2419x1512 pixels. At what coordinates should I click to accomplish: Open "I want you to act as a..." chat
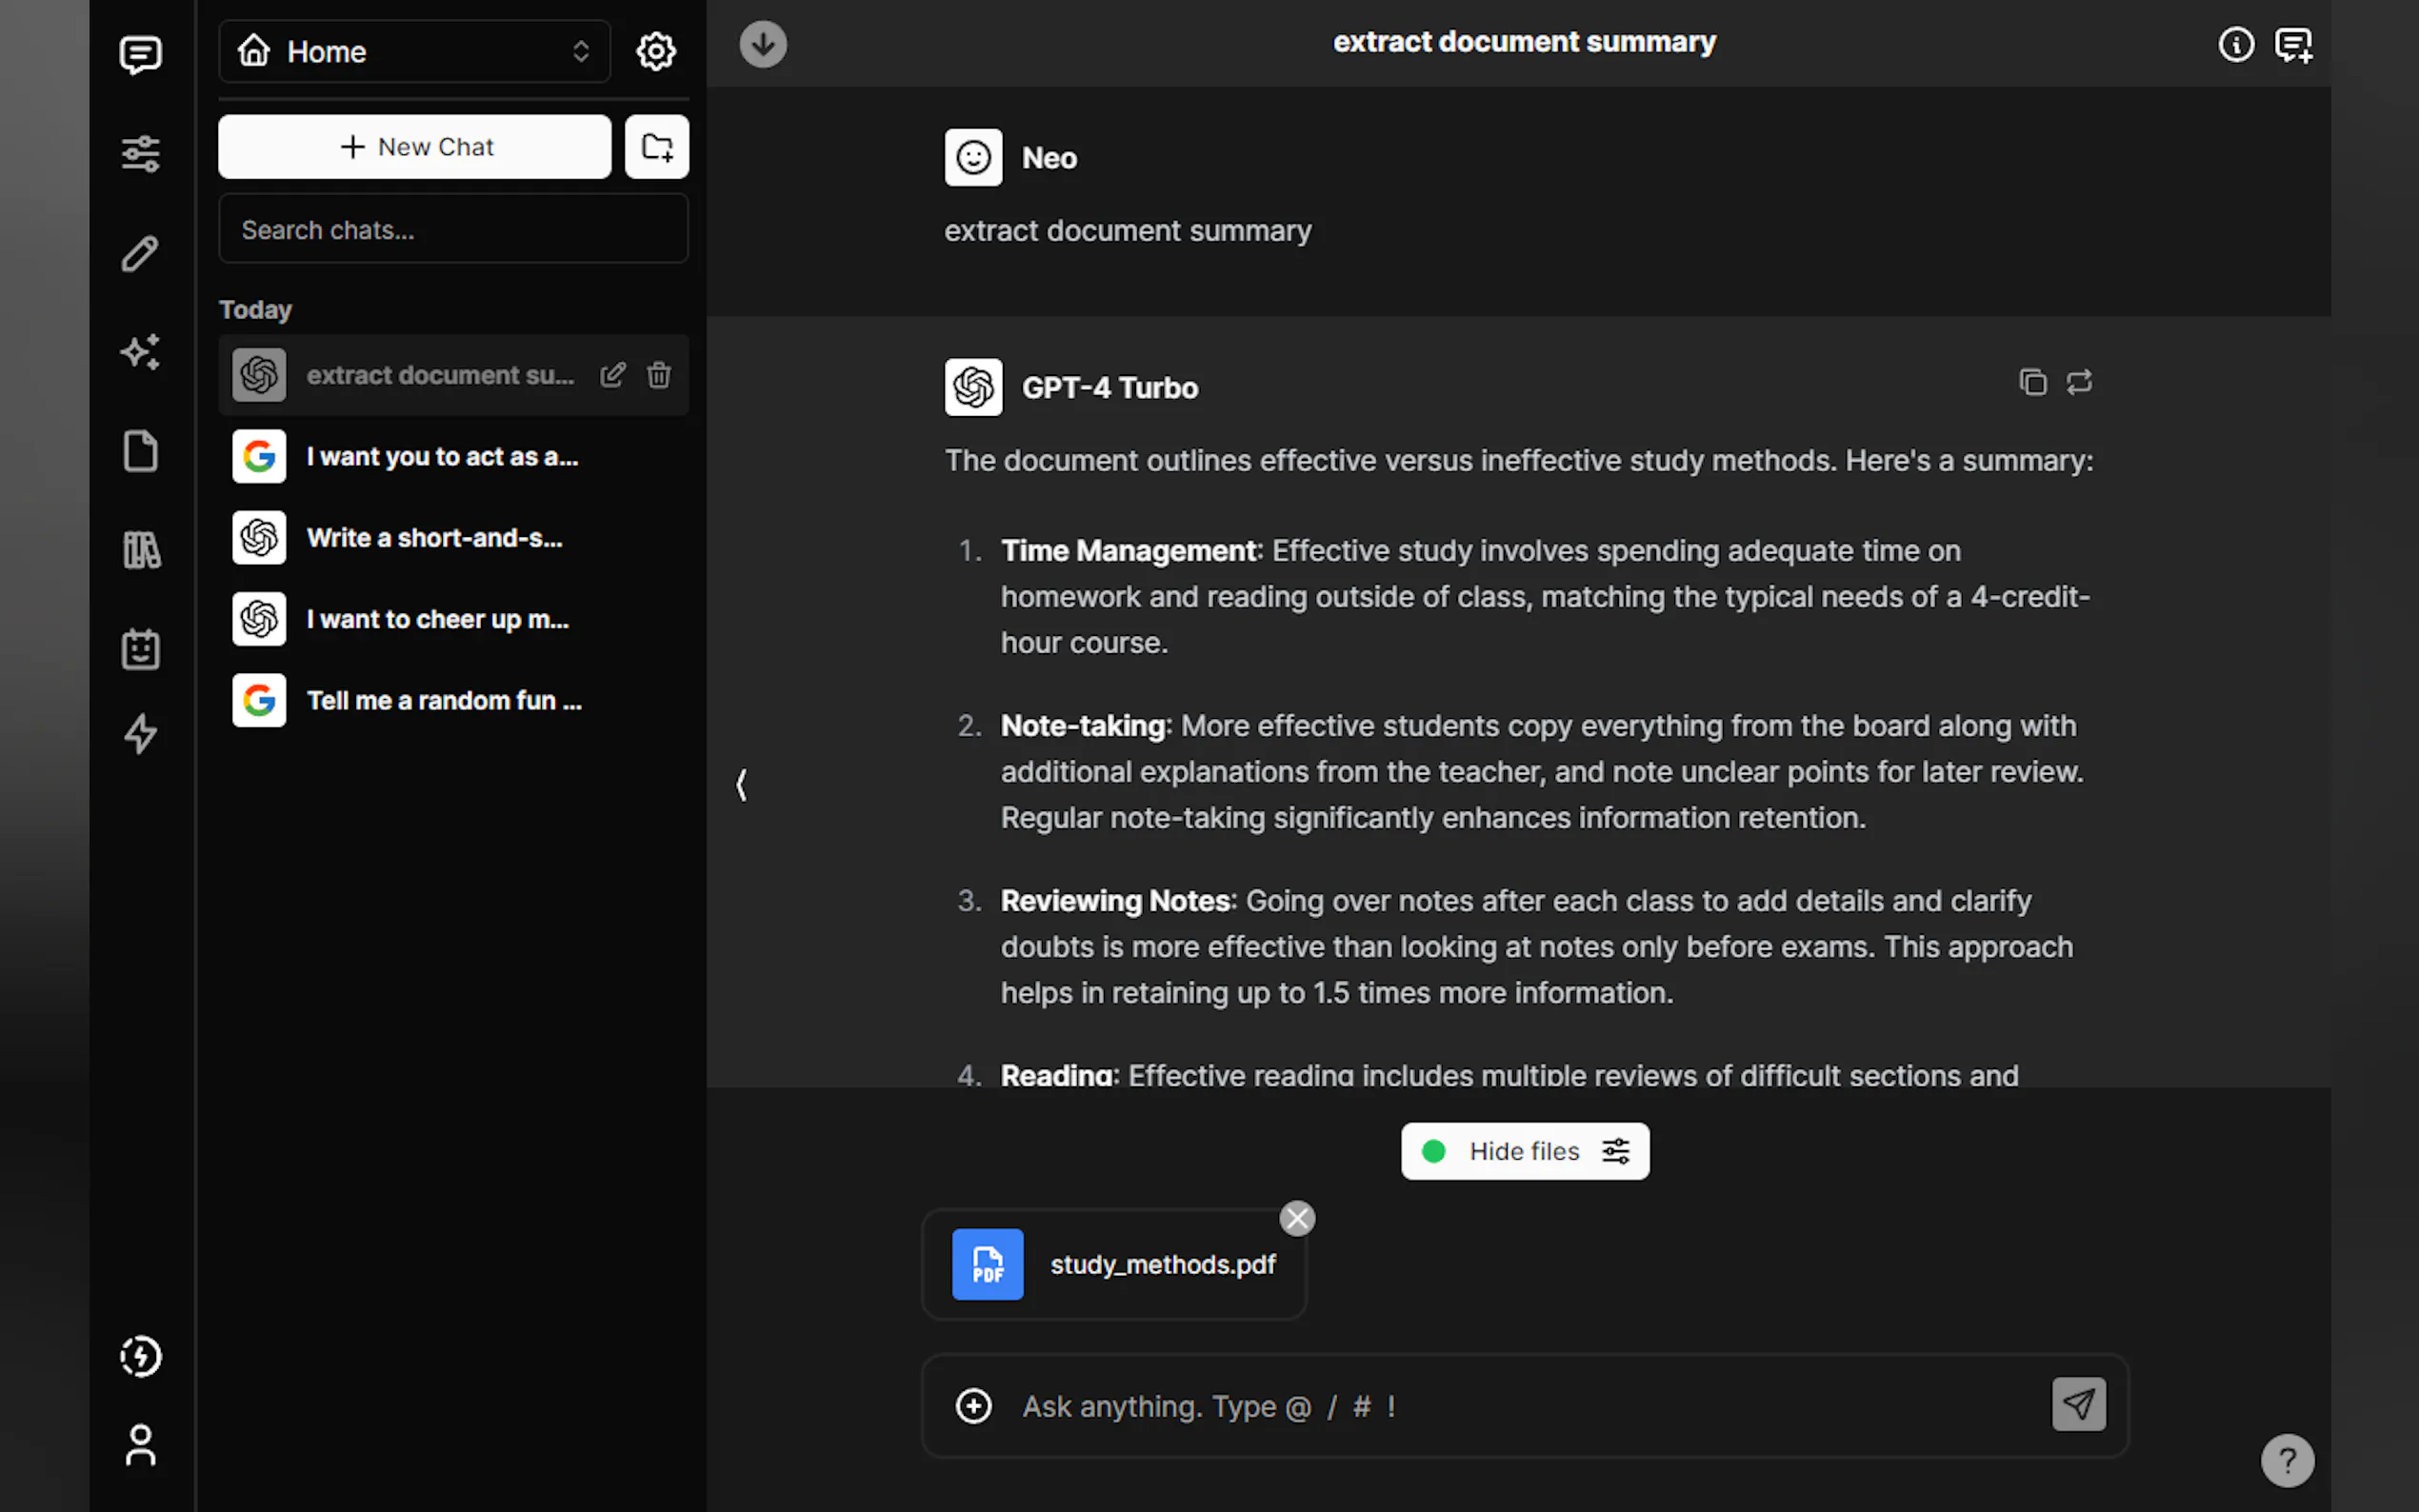click(x=441, y=457)
